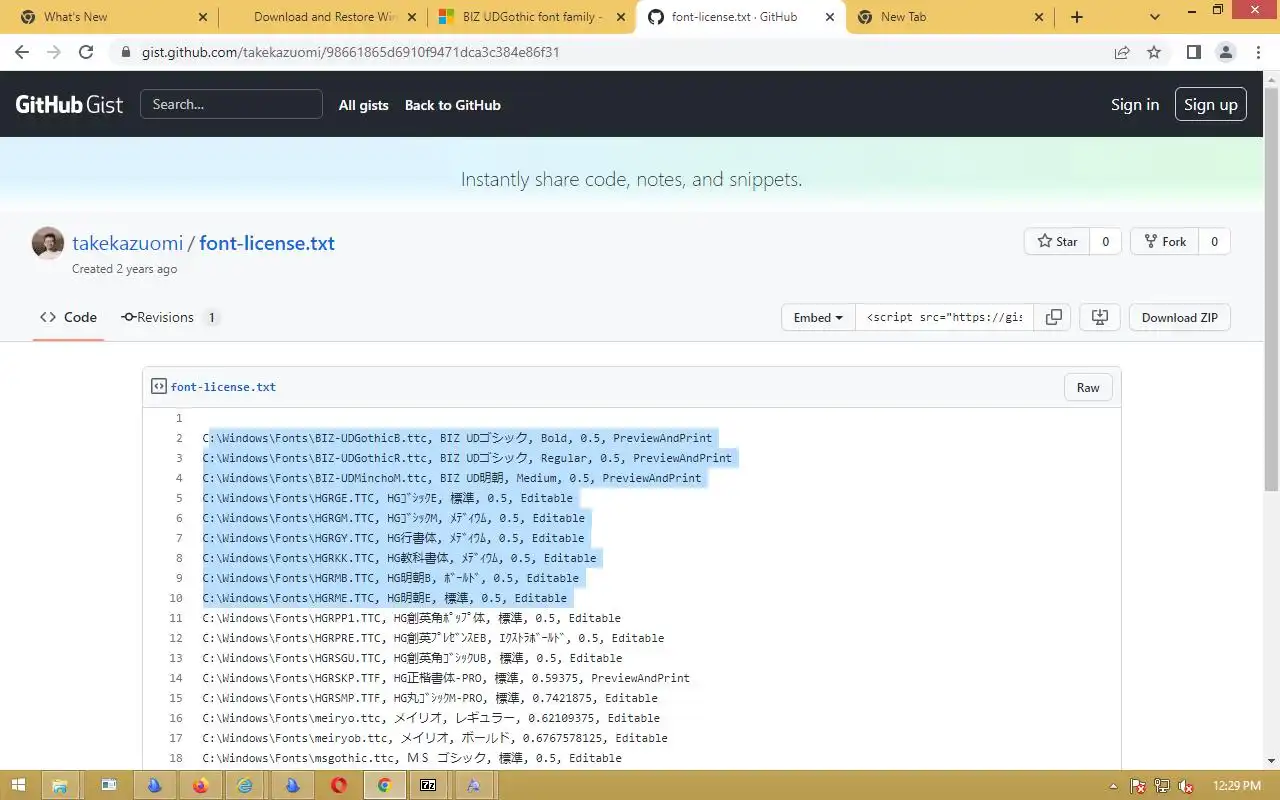1280x800 pixels.
Task: Open the browser side panel icon
Action: [x=1193, y=52]
